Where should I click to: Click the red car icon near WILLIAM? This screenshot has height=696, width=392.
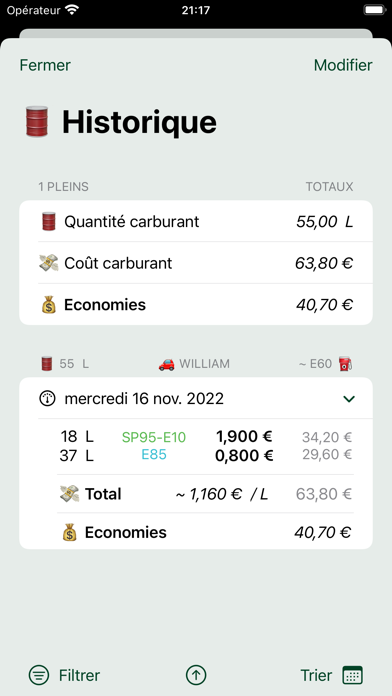[x=166, y=364]
